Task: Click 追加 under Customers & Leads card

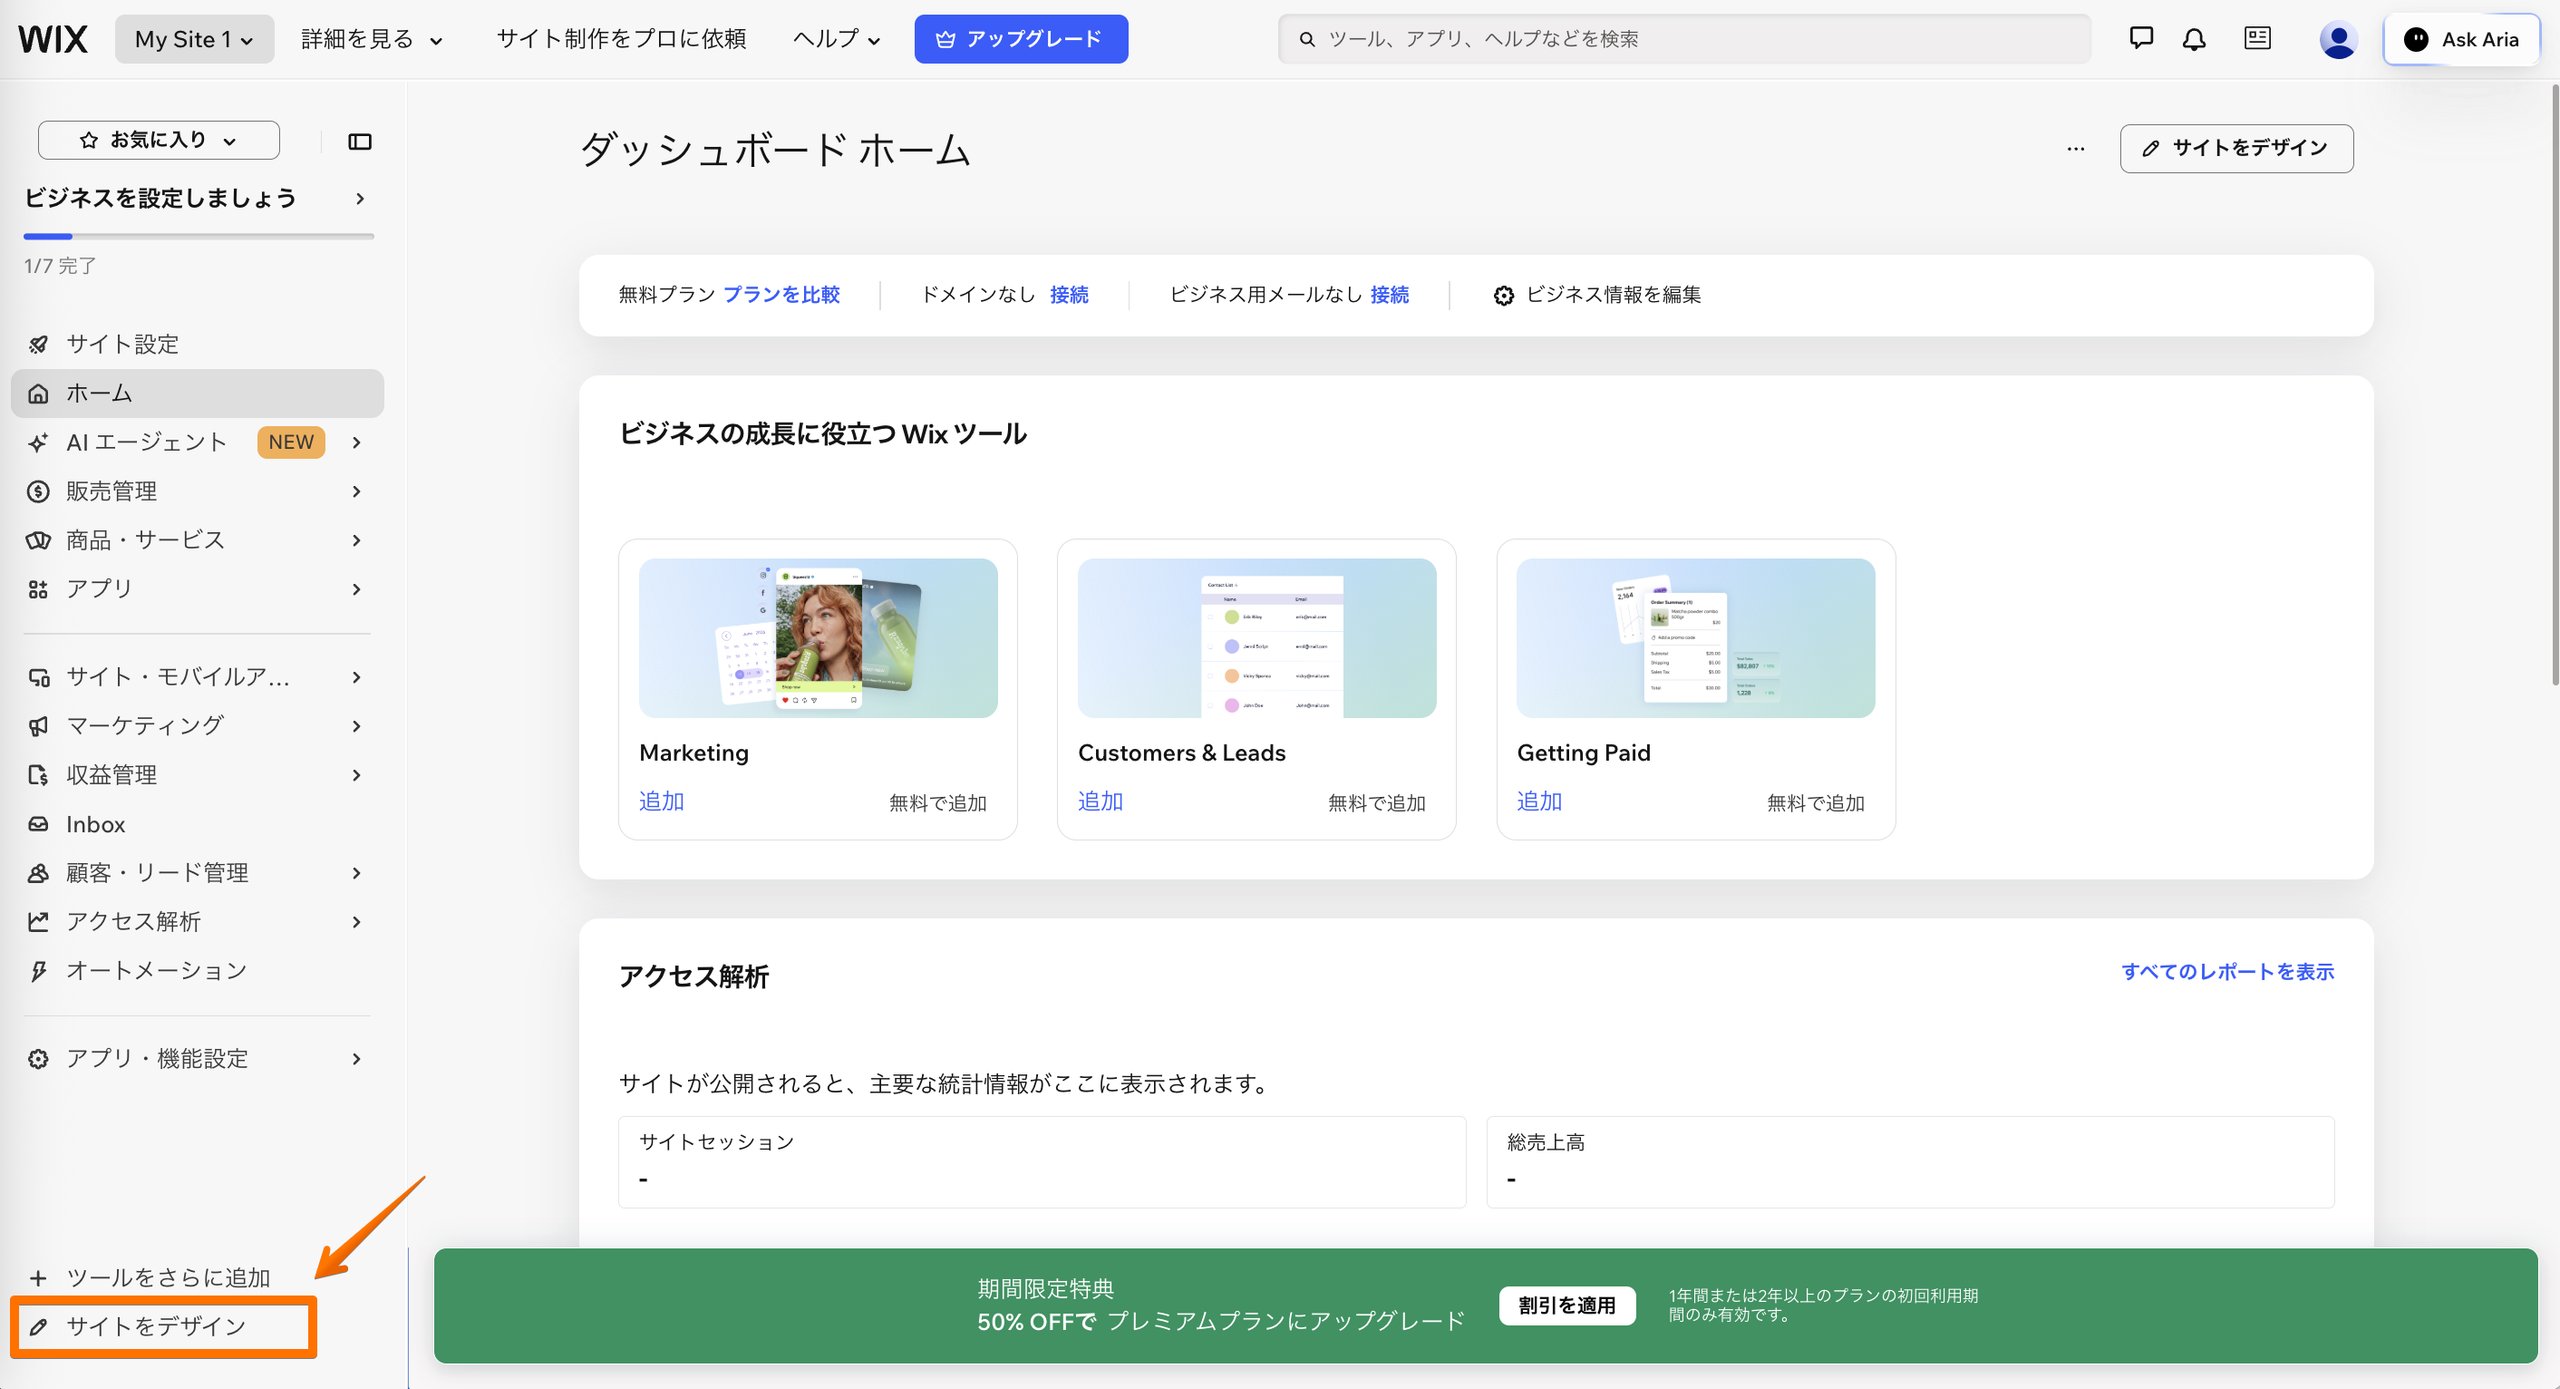Action: pos(1100,802)
